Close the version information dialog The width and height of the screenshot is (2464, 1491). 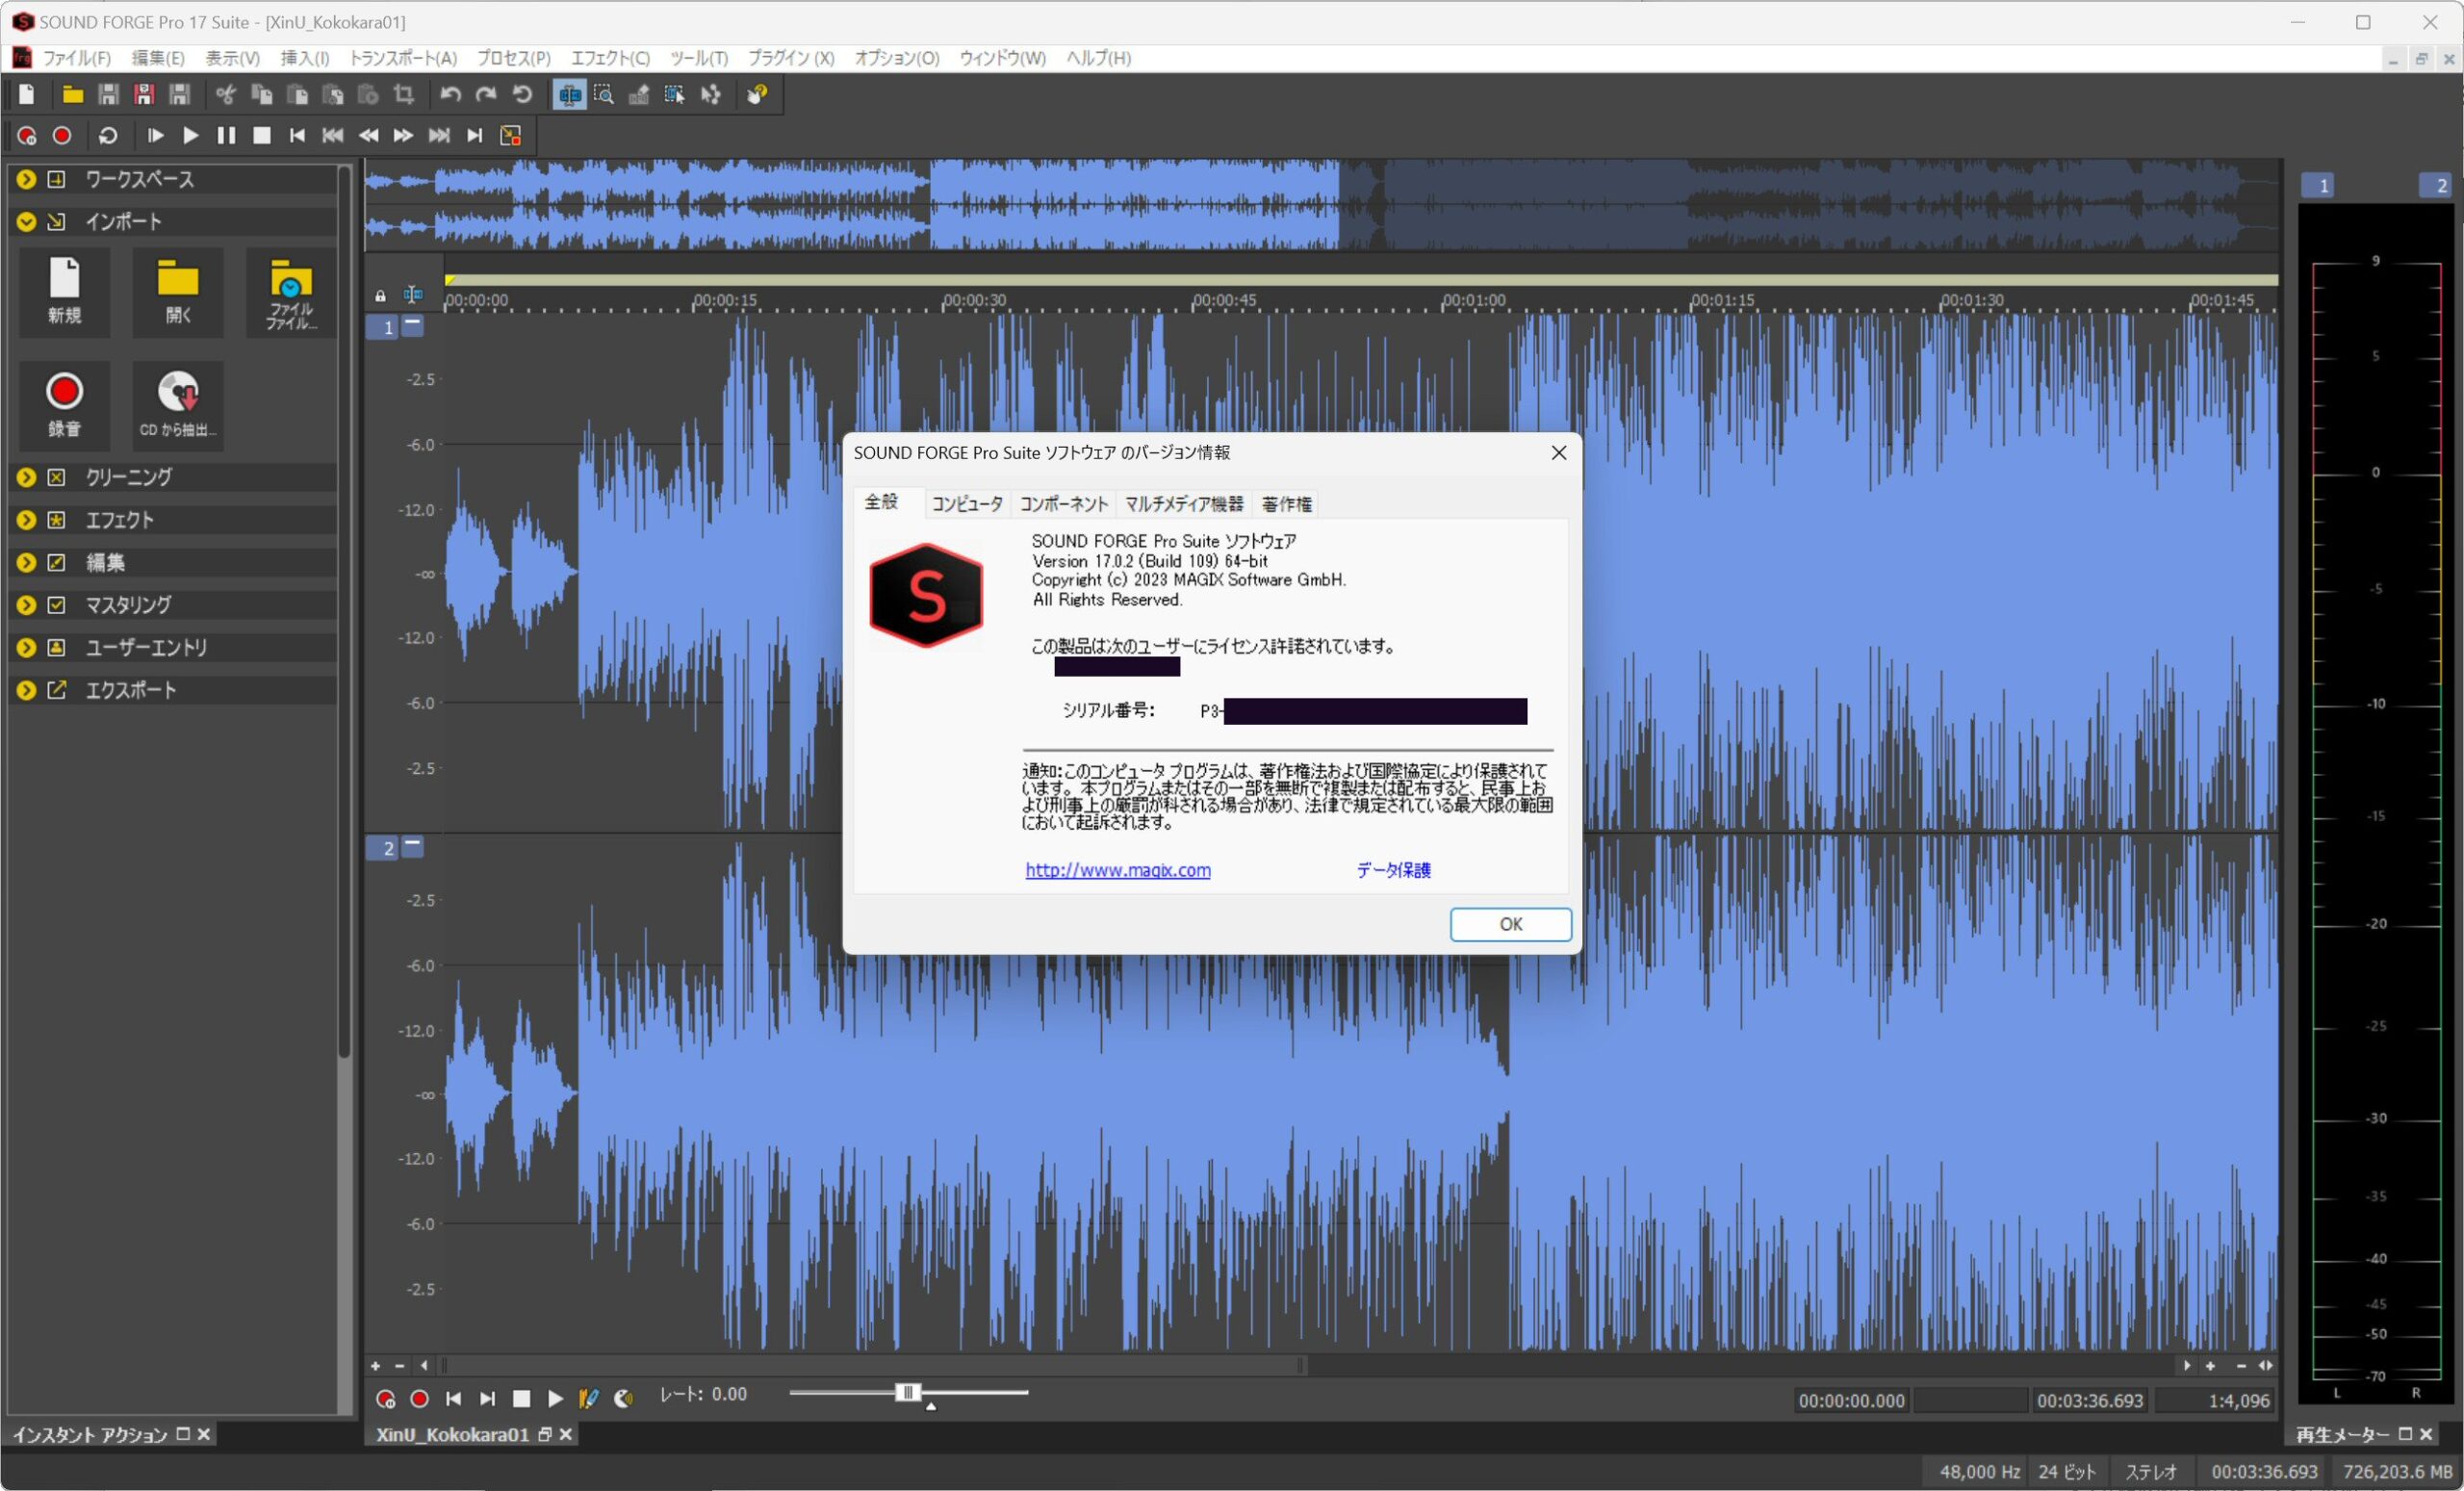tap(1558, 453)
